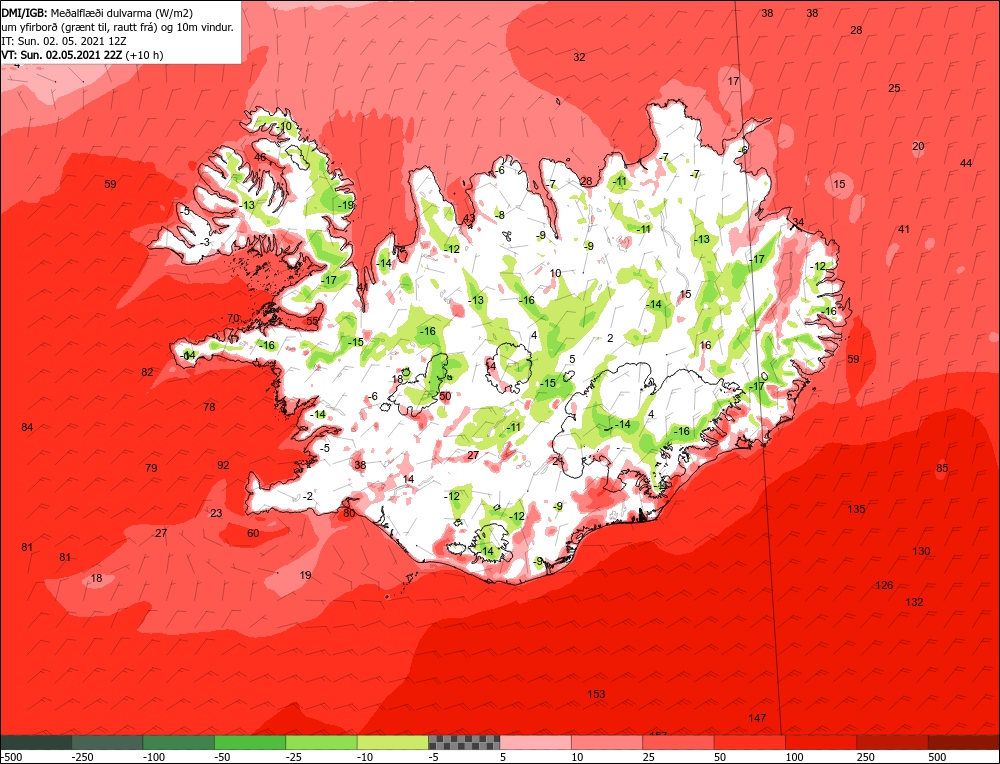Click the map value 44 at the northeast edge
Image resolution: width=1000 pixels, height=764 pixels.
pos(966,163)
